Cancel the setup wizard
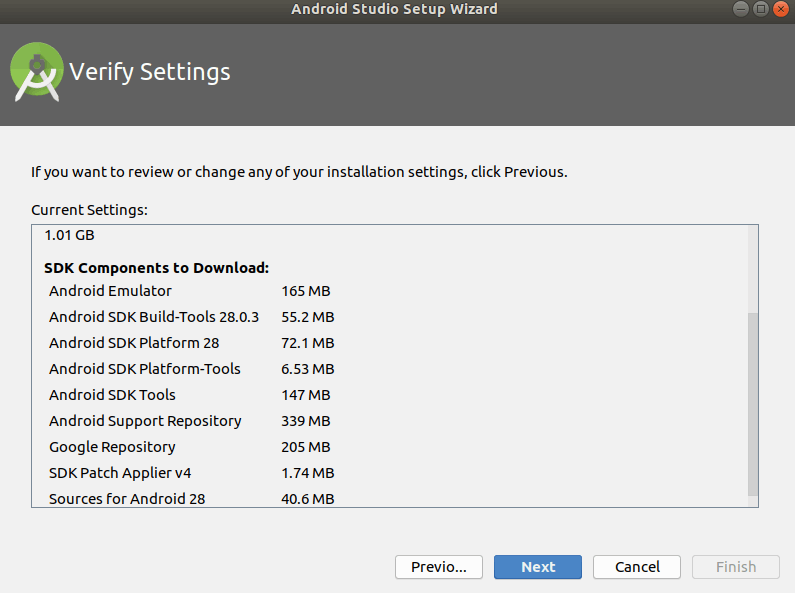 637,567
